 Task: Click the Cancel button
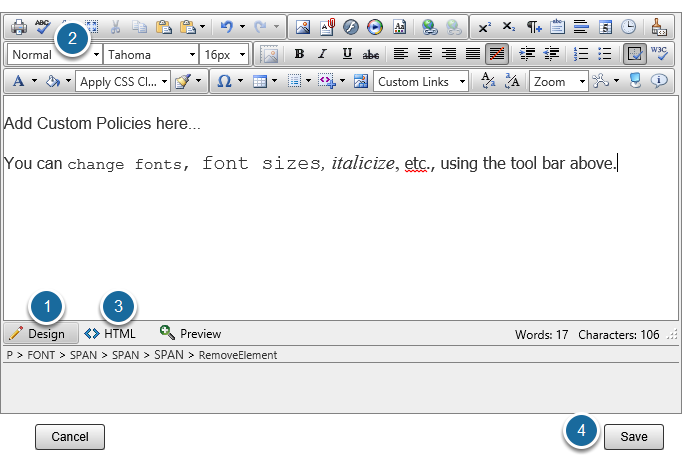click(70, 437)
